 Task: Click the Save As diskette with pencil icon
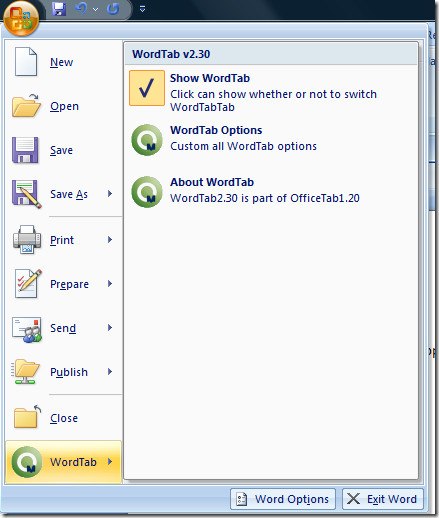click(27, 194)
